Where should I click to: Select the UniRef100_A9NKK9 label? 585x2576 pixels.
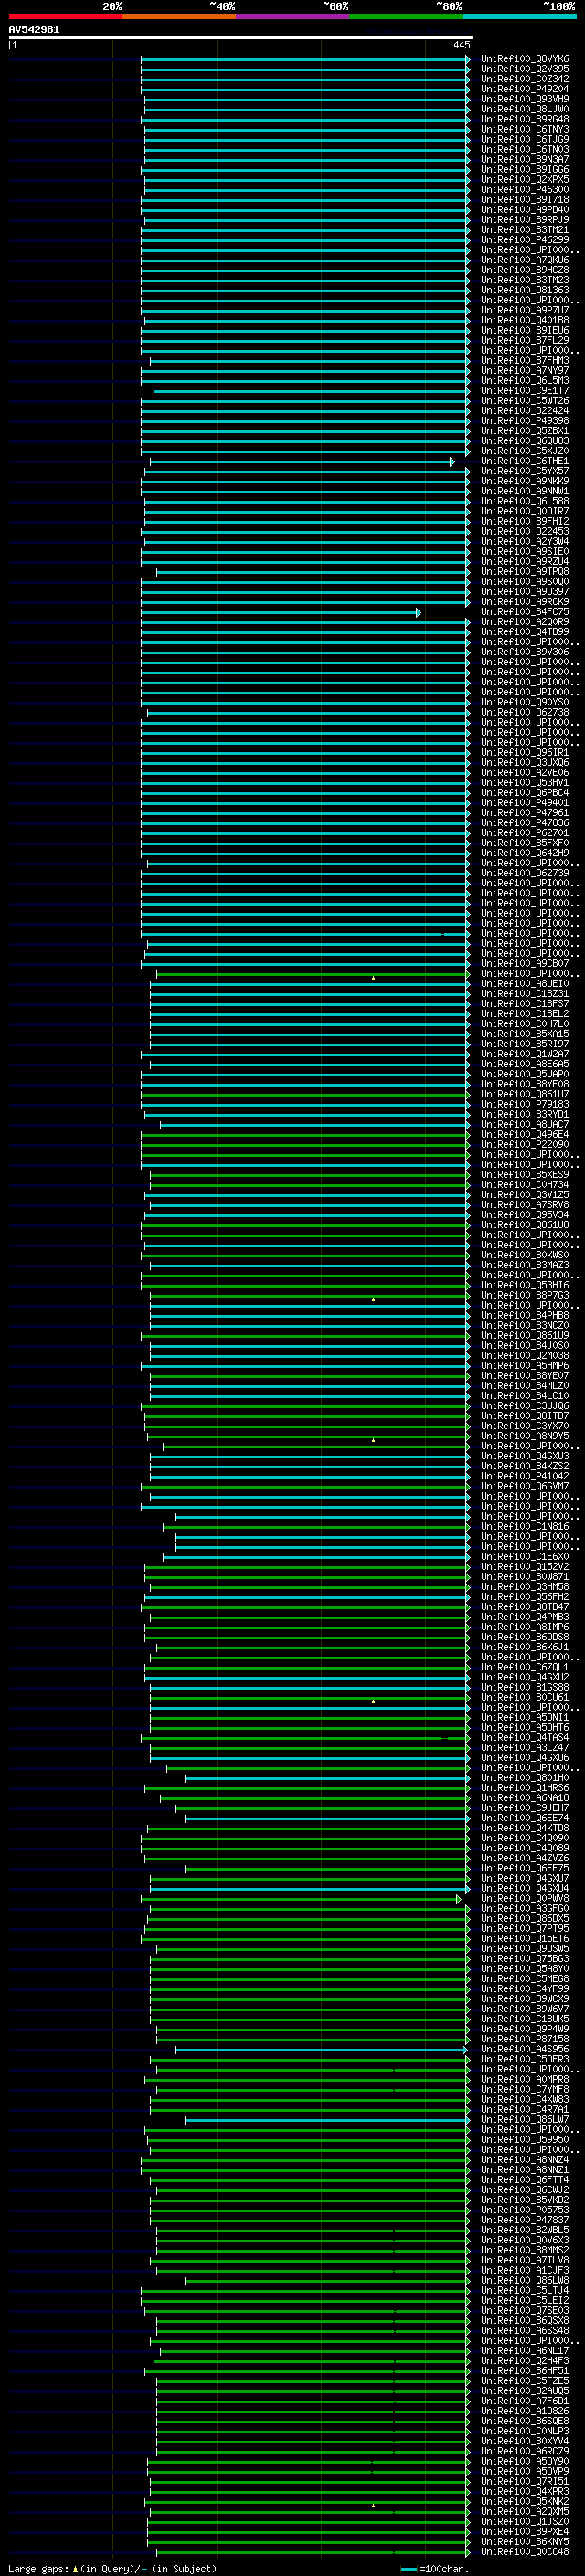click(x=524, y=481)
